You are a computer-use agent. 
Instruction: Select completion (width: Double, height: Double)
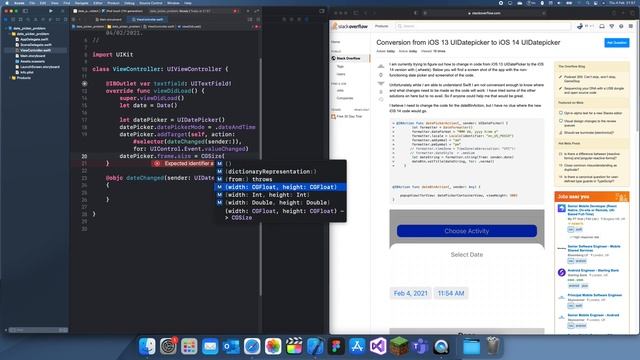280,202
